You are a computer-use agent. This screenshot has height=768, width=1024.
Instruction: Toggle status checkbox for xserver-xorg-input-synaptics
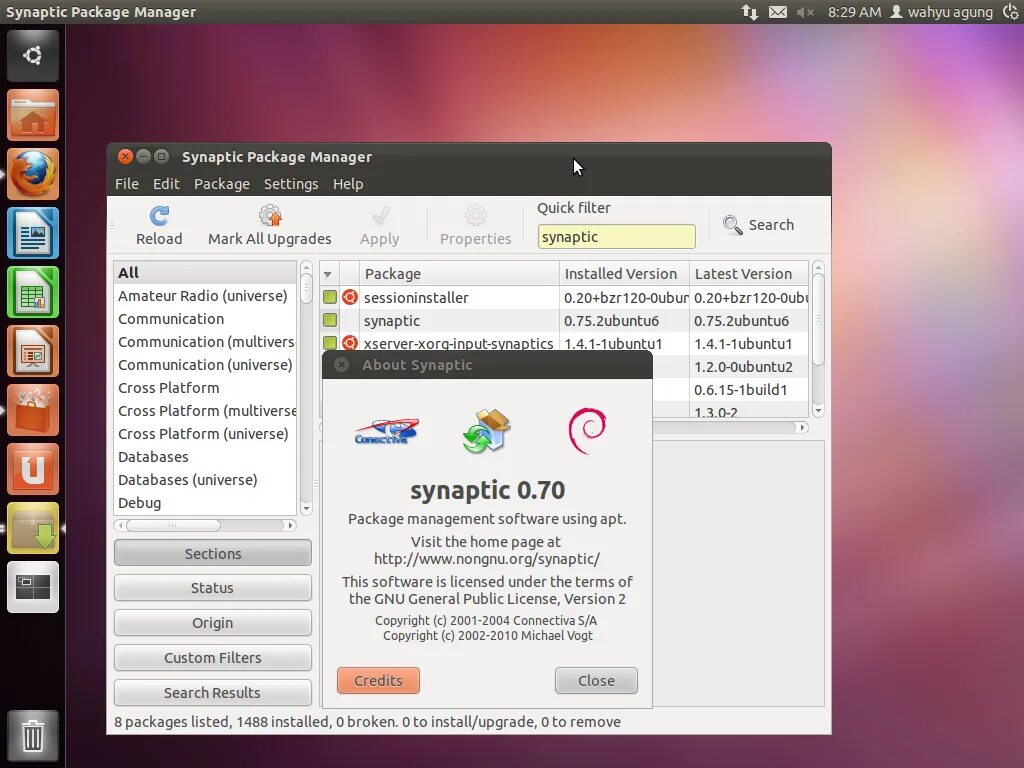(x=330, y=343)
